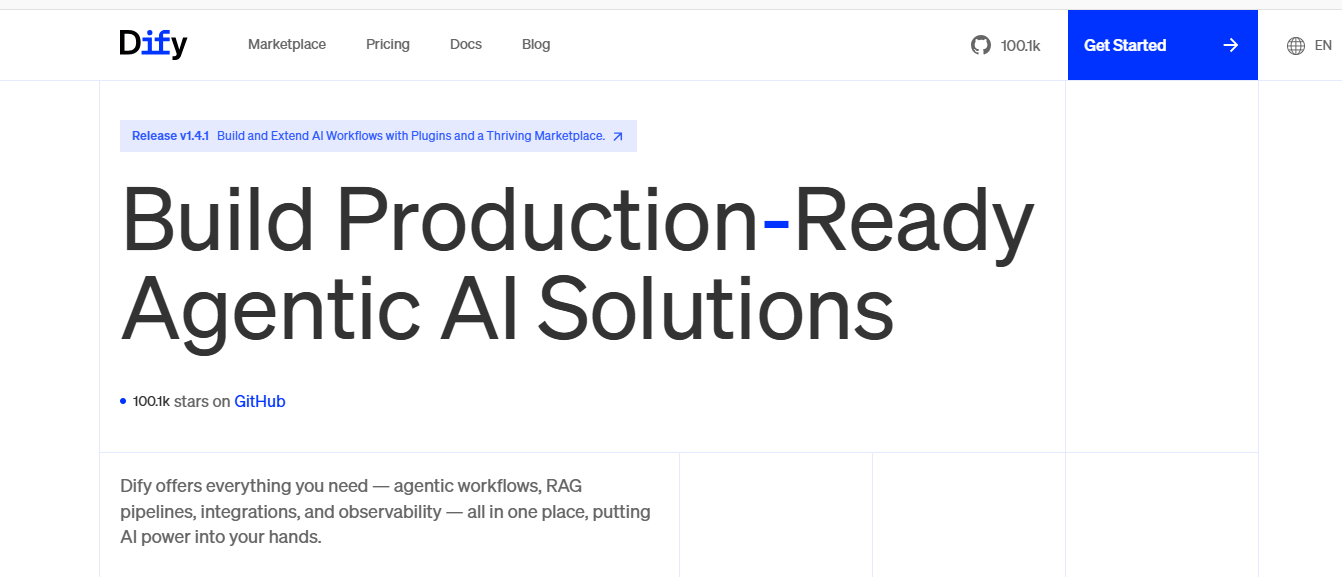The width and height of the screenshot is (1342, 577).
Task: Click the "100.1k stars on" text
Action: pyautogui.click(x=182, y=401)
